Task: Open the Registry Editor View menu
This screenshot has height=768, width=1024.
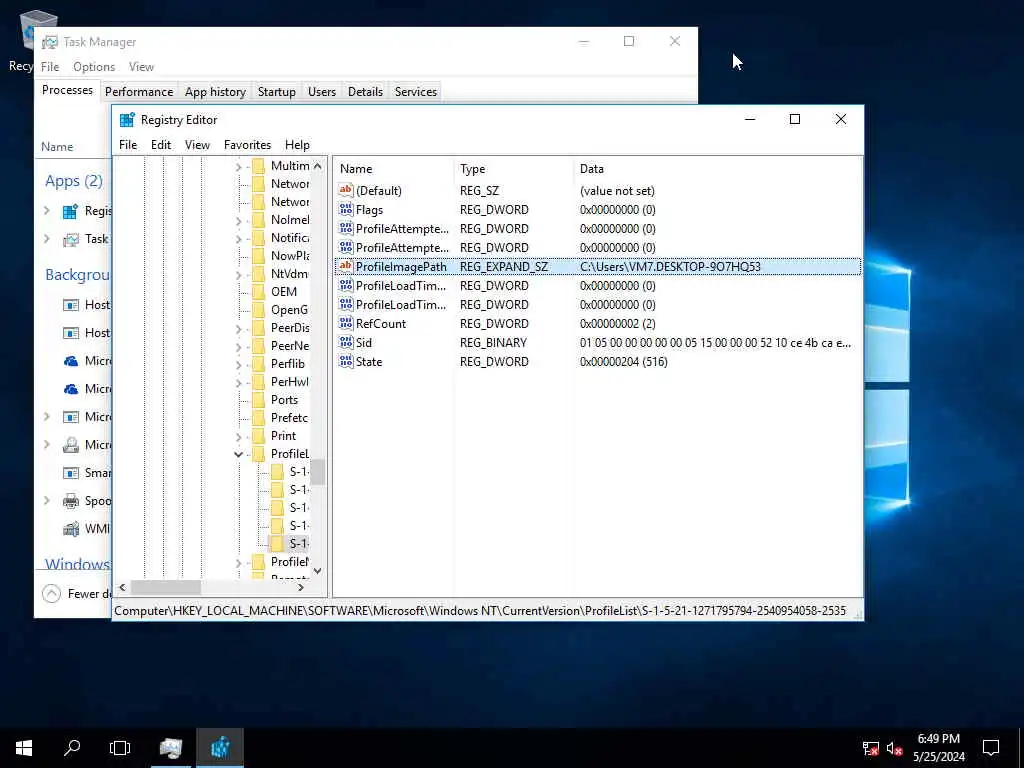Action: click(197, 145)
